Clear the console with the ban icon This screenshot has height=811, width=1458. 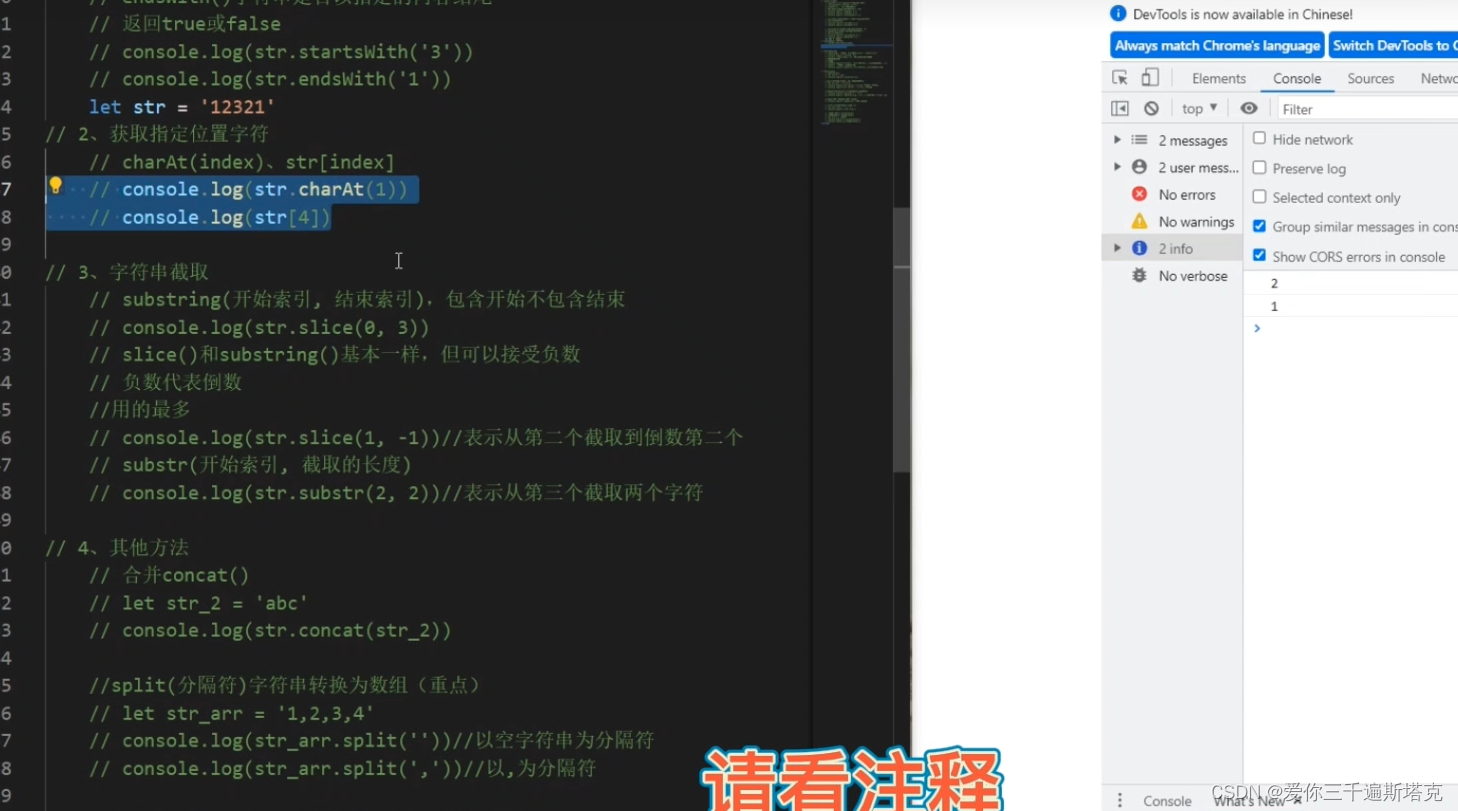pos(1152,107)
